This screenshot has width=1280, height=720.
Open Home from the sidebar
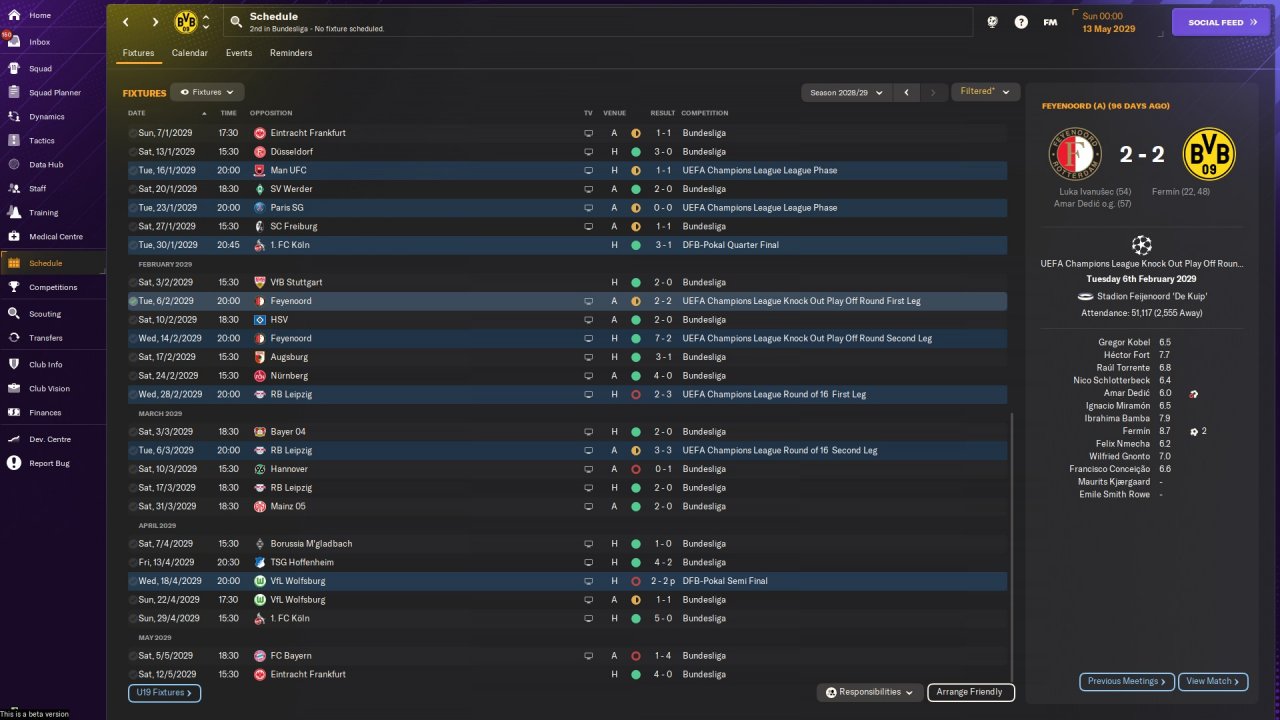tap(53, 16)
